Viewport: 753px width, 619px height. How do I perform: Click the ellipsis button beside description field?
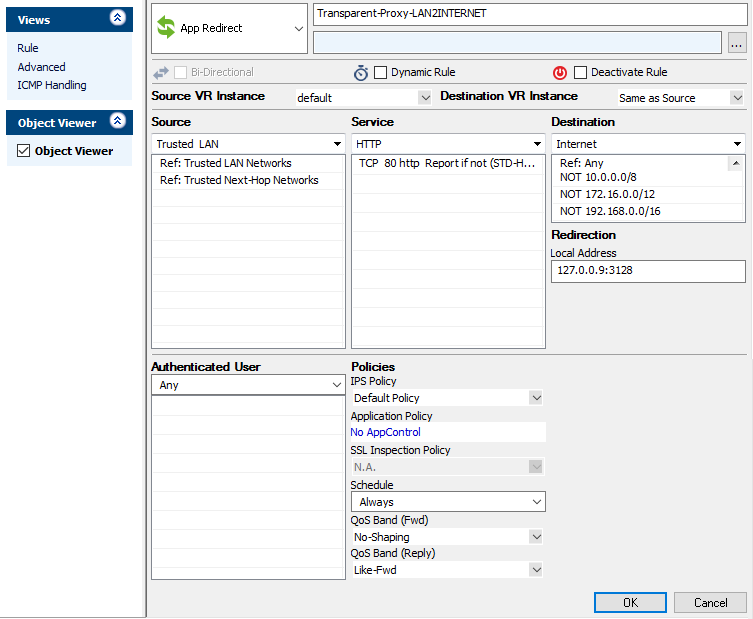coord(737,44)
